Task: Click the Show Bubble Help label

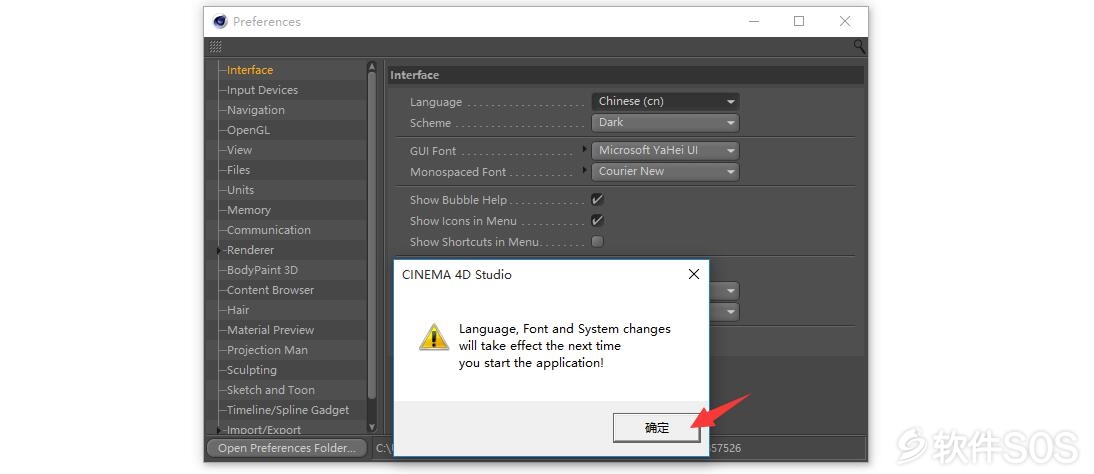Action: pyautogui.click(x=458, y=200)
